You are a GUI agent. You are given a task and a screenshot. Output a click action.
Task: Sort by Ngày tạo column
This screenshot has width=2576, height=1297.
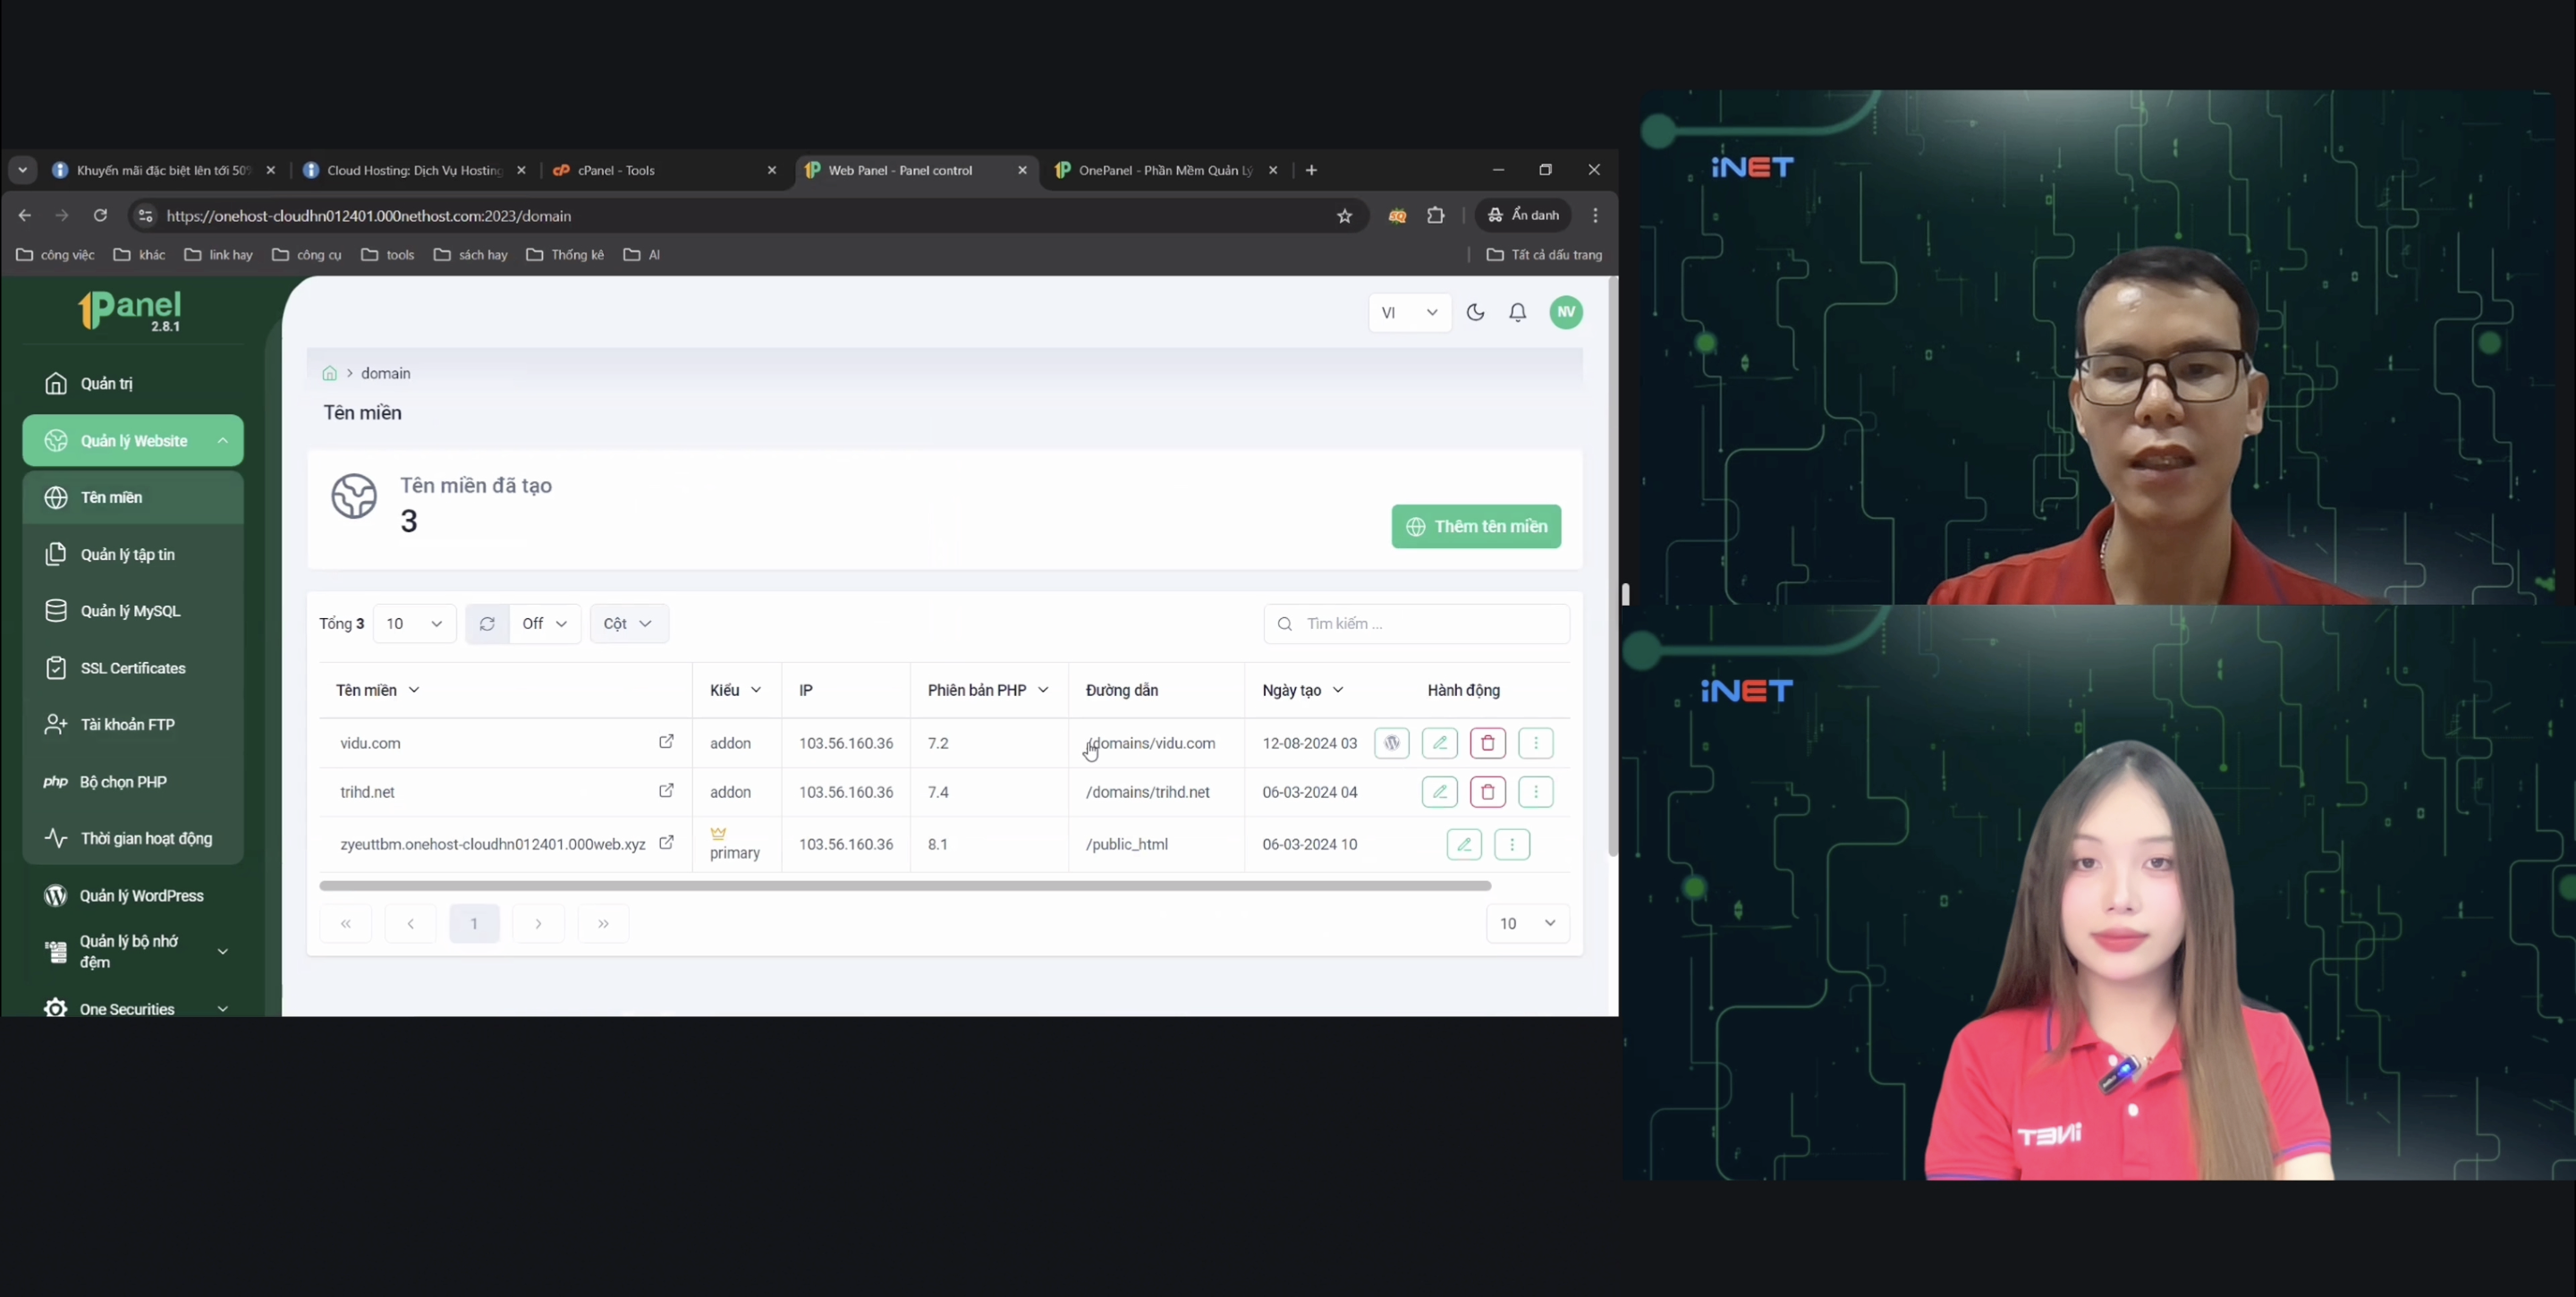pyautogui.click(x=1303, y=690)
